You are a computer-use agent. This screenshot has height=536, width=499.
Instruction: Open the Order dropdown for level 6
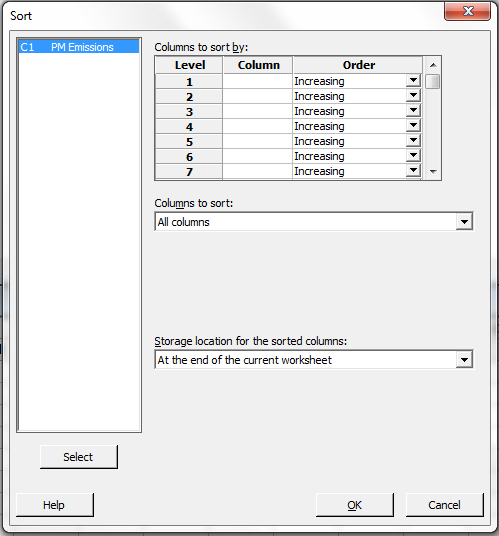[413, 156]
